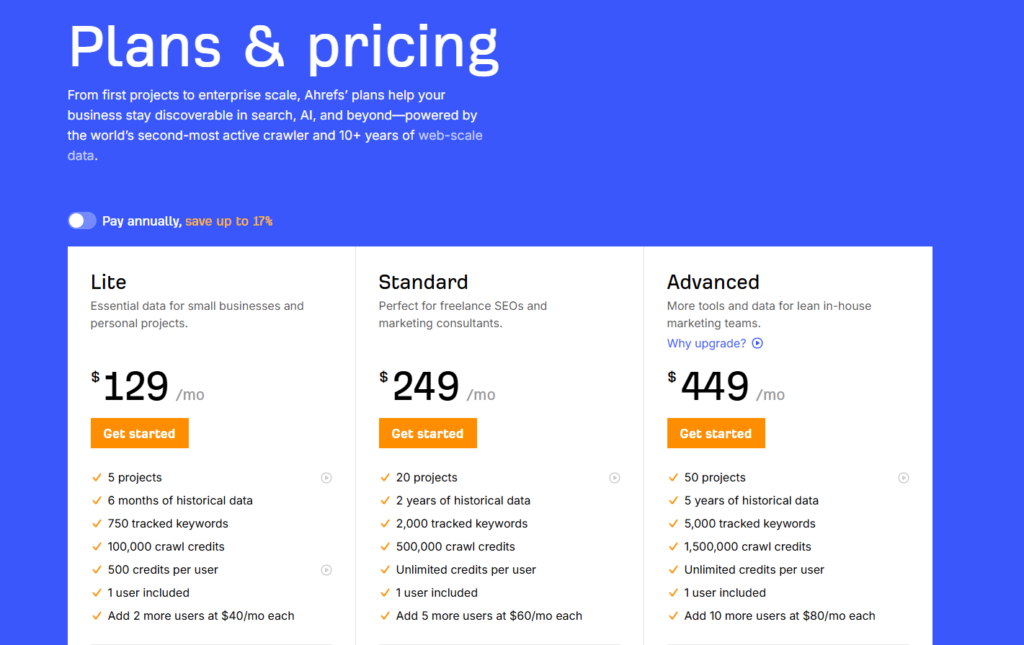Viewport: 1024px width, 645px height.
Task: Open the play icon beside Standard's "20 projects"
Action: point(615,477)
